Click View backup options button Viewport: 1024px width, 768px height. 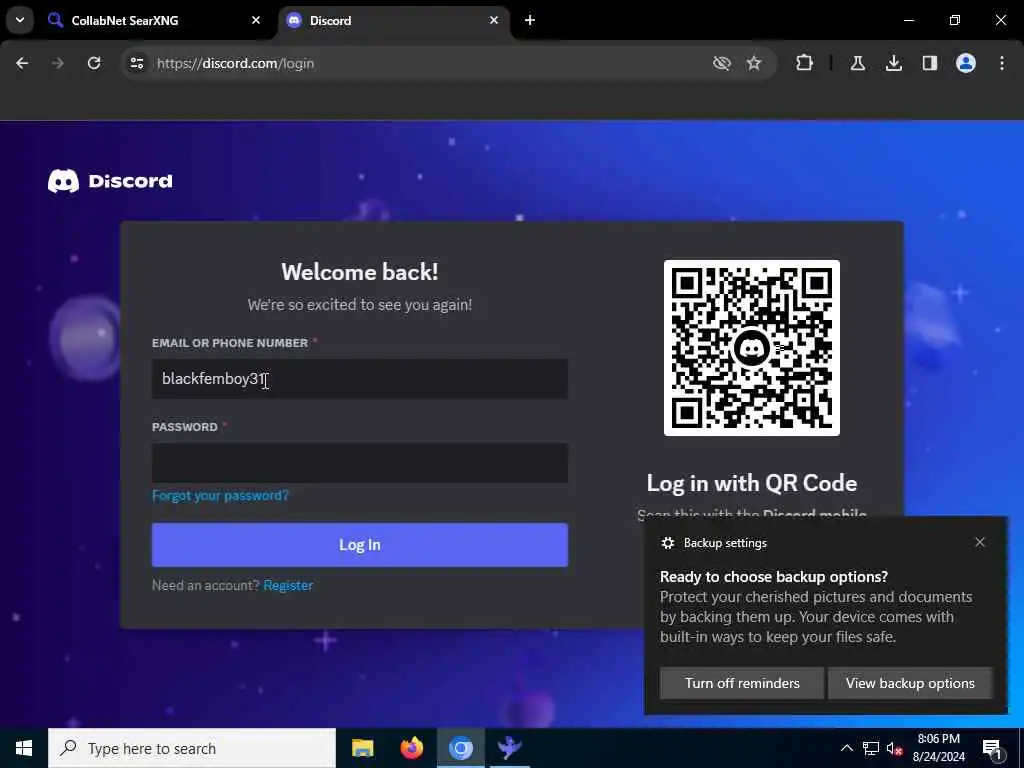(910, 683)
